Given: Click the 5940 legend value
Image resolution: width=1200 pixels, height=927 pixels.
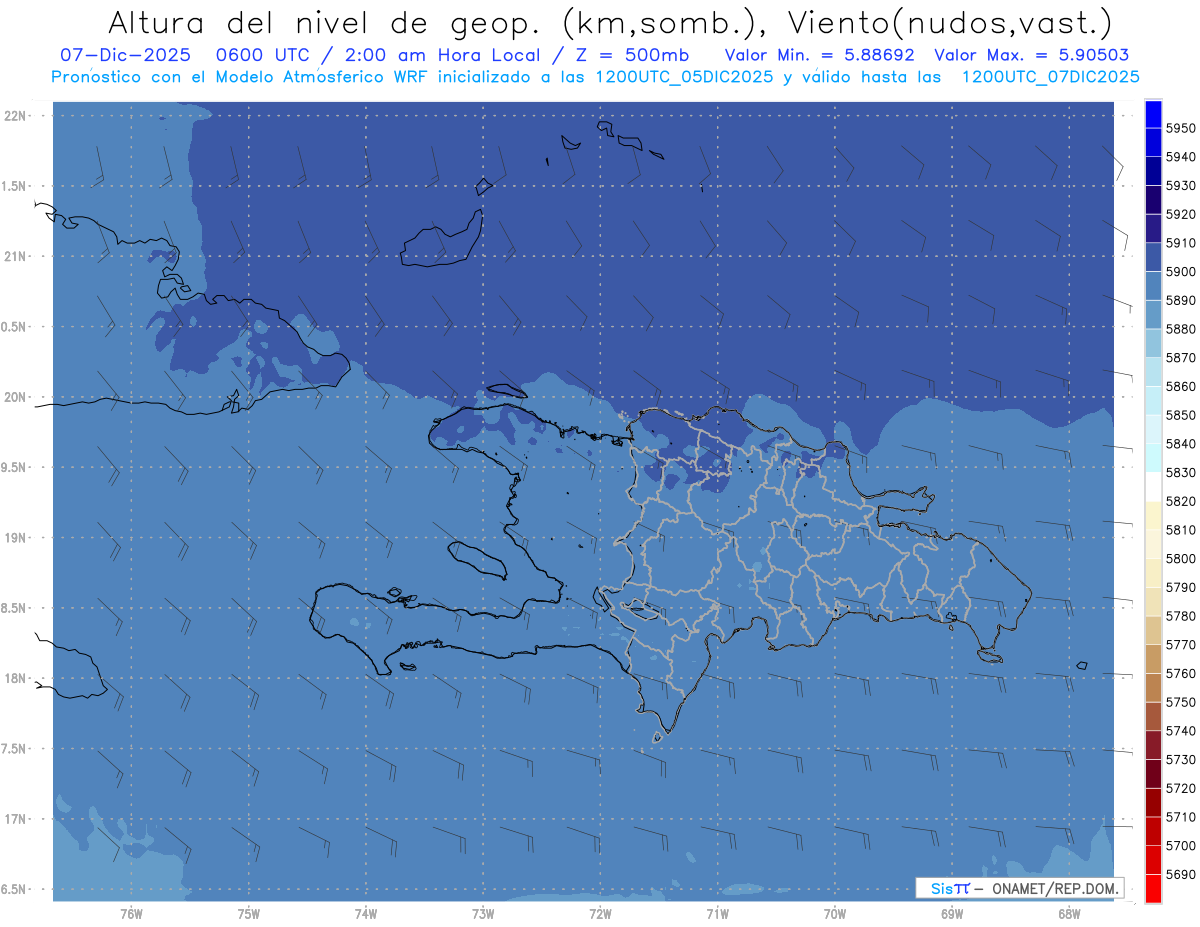Looking at the screenshot, I should click(1180, 157).
